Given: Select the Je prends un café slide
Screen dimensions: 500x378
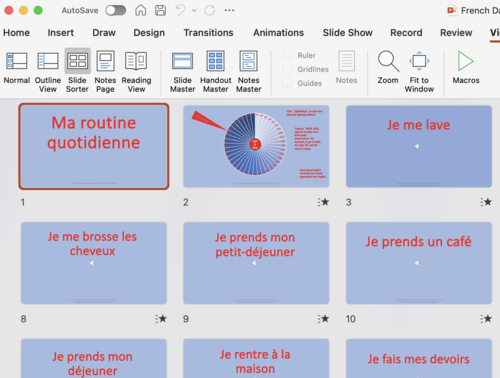Looking at the screenshot, I should [x=419, y=263].
